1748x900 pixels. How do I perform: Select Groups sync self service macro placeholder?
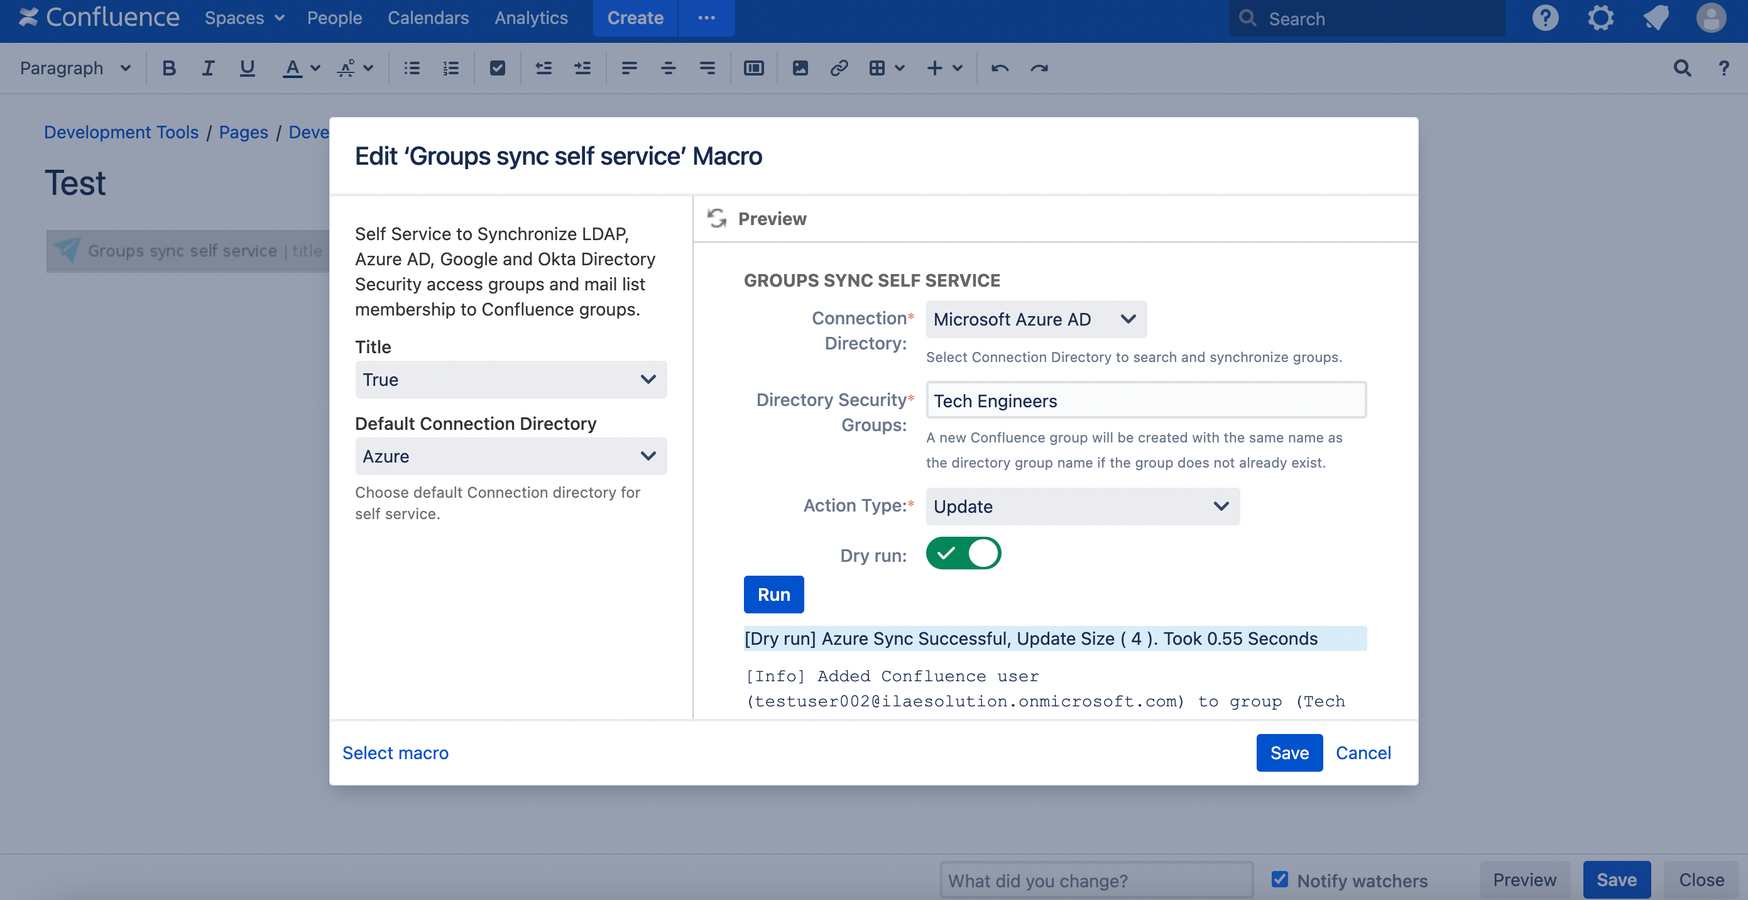188,251
